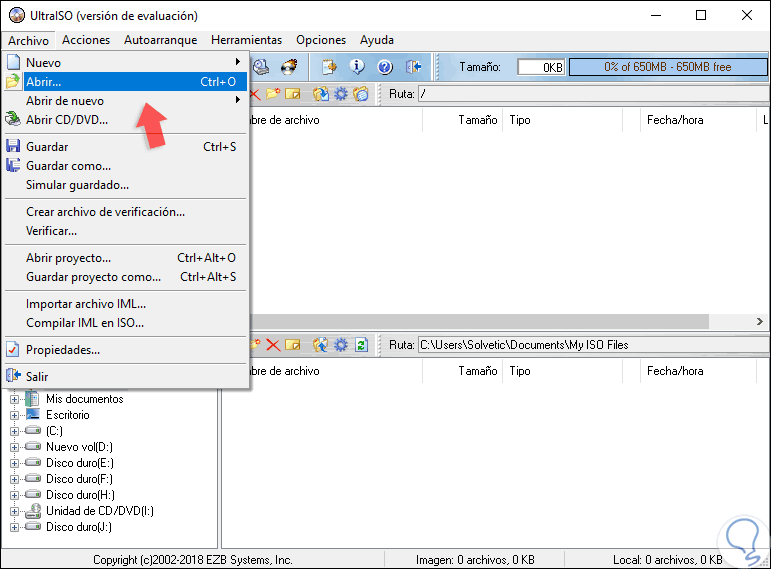Expand the Disco duro(H:) node
The width and height of the screenshot is (771, 569).
14,495
